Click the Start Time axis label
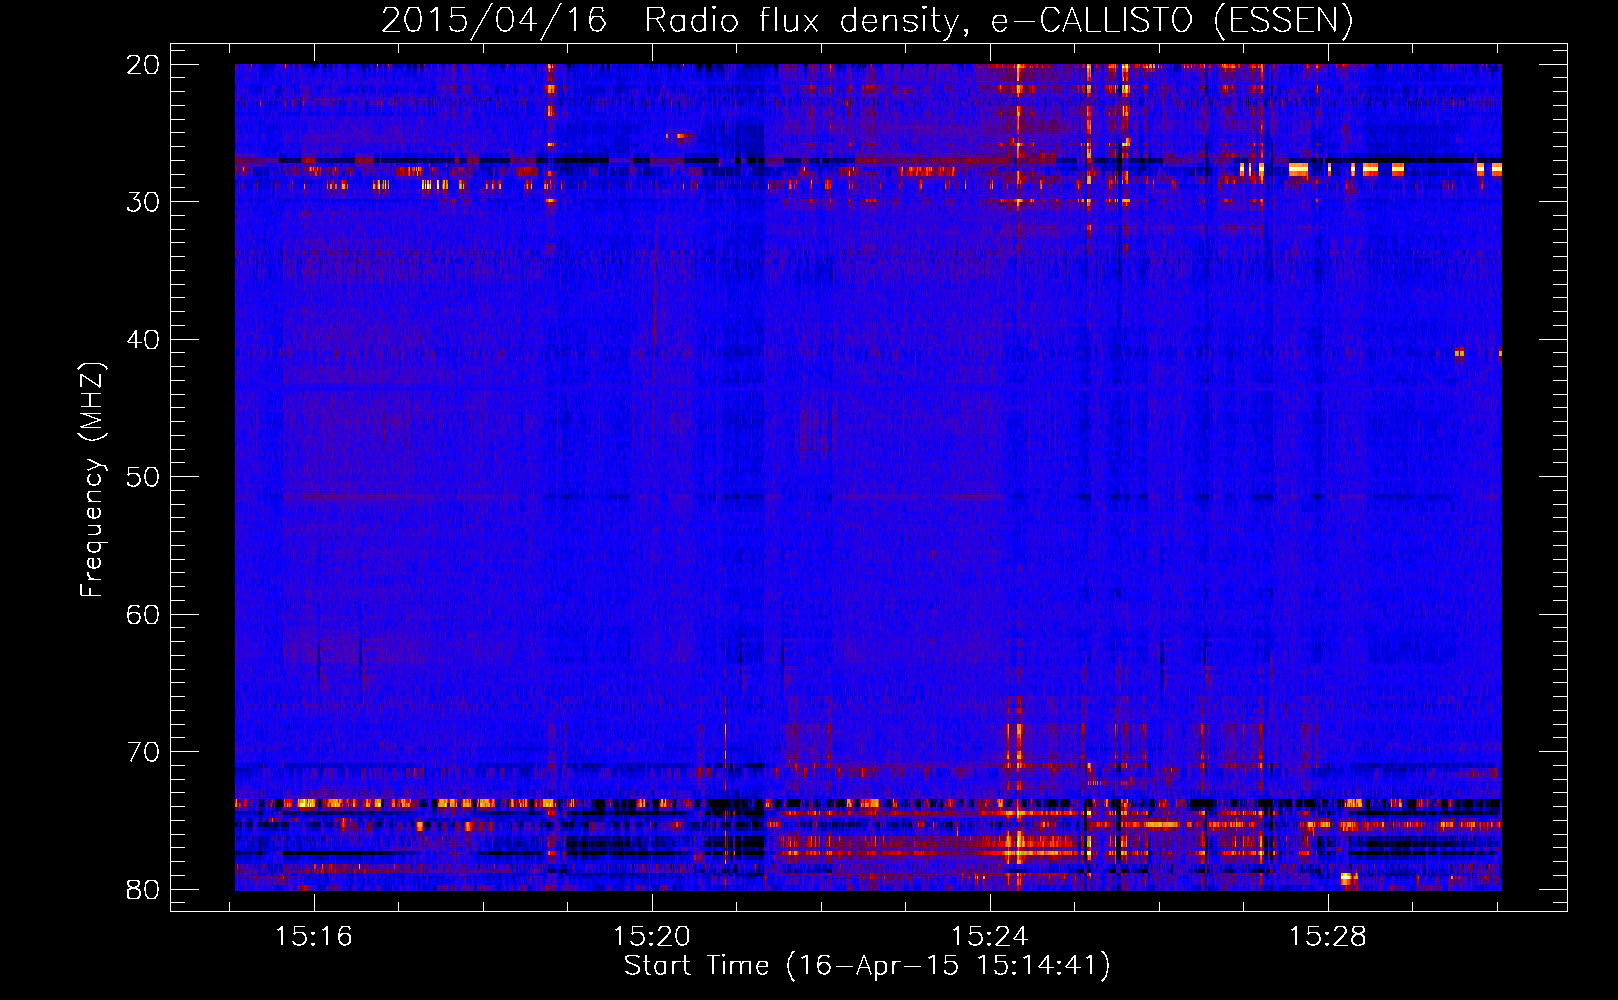Image resolution: width=1618 pixels, height=1000 pixels. tap(867, 966)
